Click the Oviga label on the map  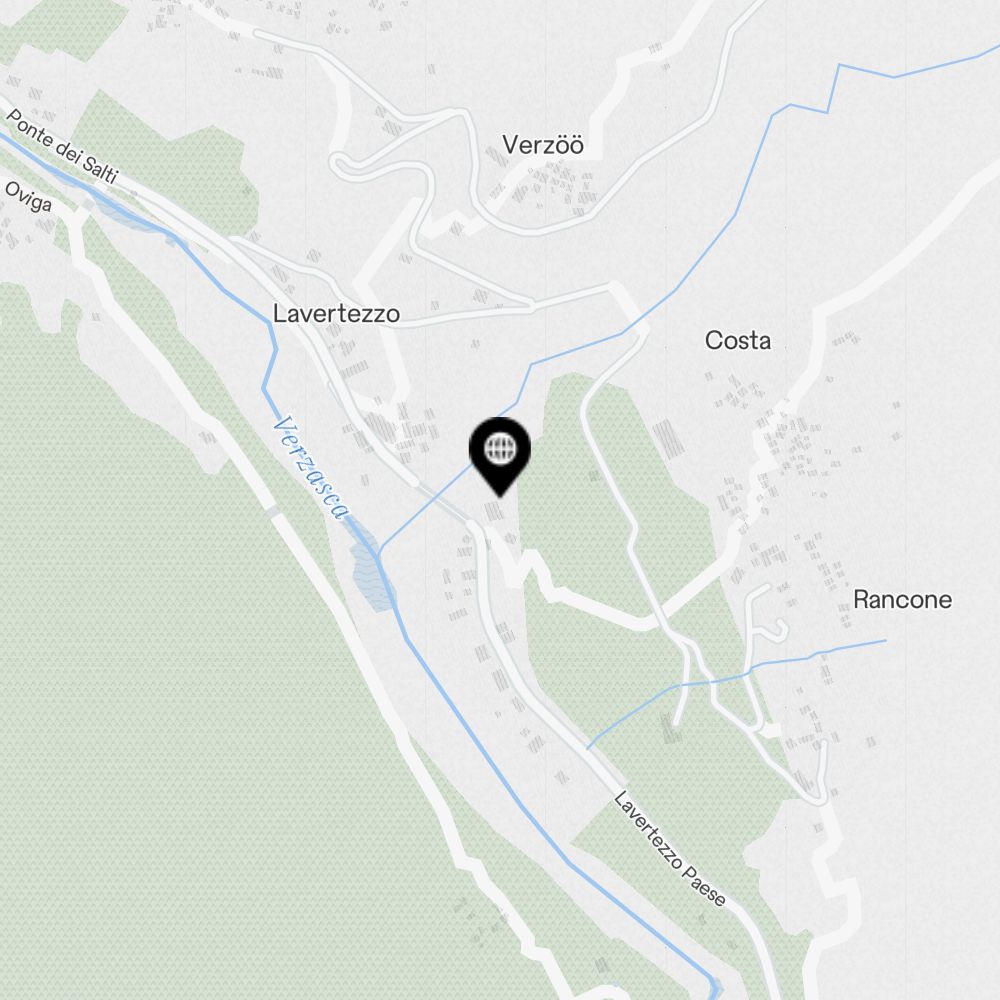point(28,196)
